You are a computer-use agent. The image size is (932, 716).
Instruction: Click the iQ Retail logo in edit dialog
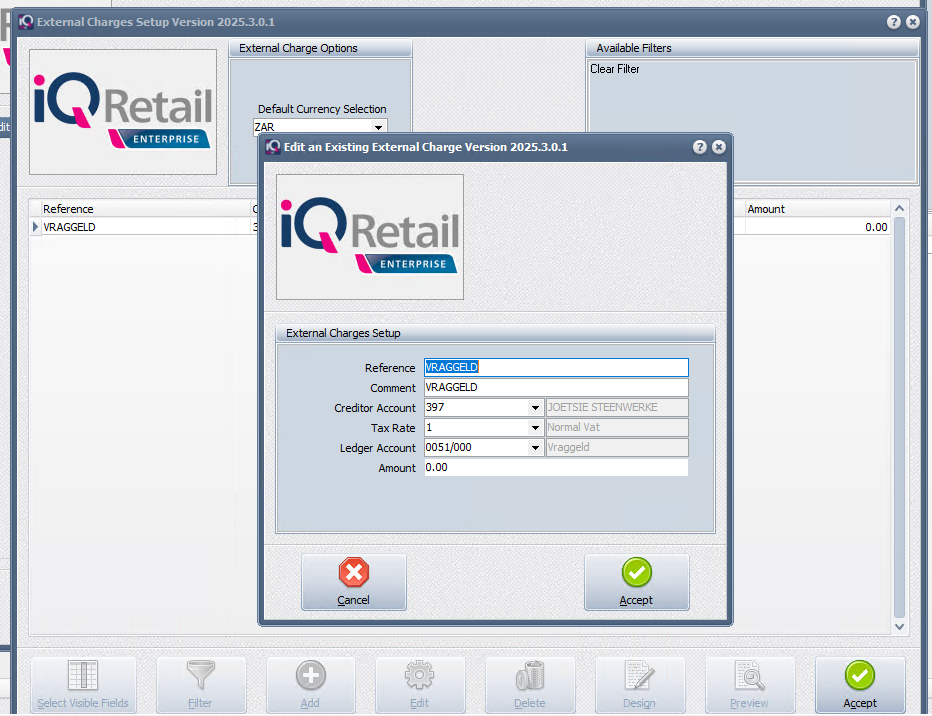tap(370, 236)
